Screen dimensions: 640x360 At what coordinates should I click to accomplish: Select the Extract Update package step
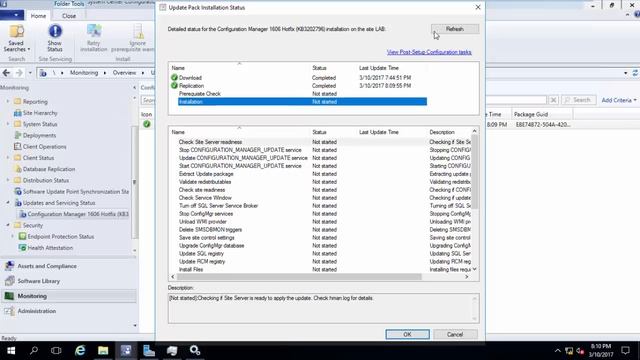tap(206, 174)
